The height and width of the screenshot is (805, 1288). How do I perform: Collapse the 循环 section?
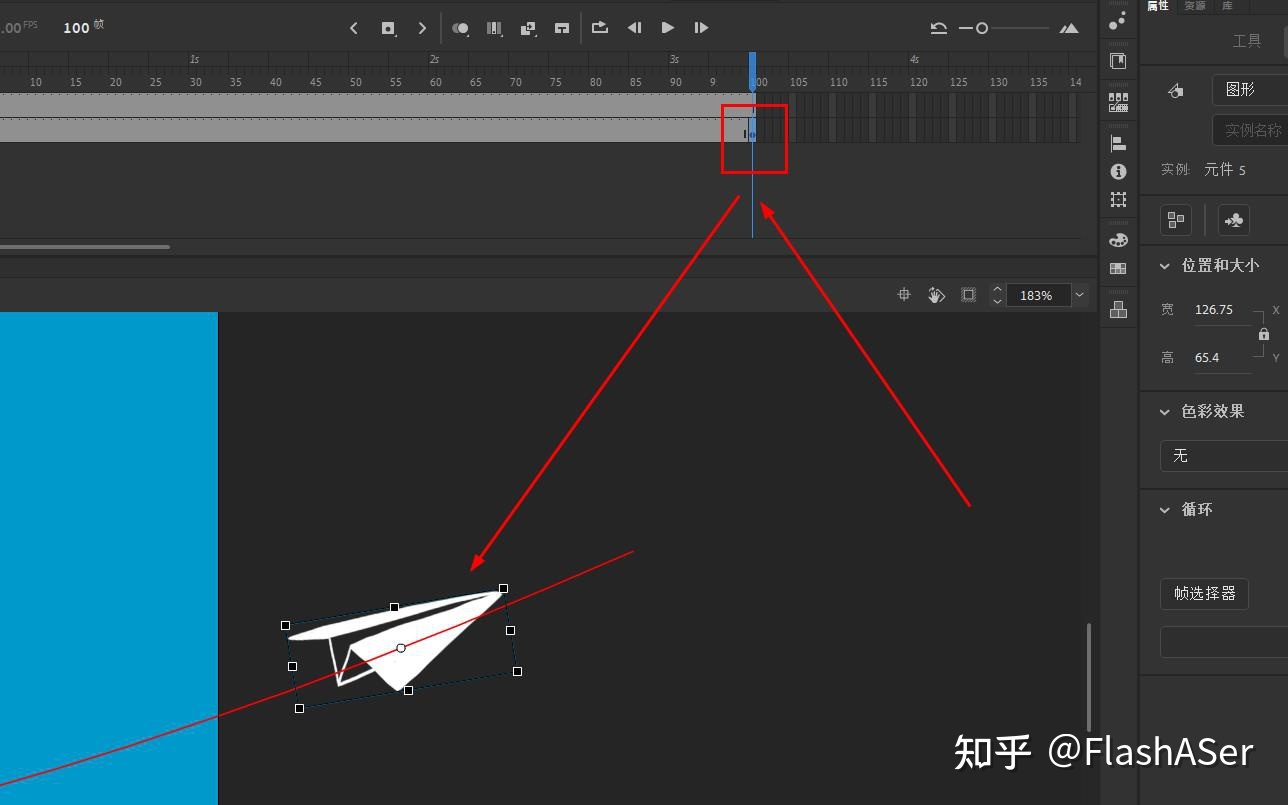pyautogui.click(x=1164, y=510)
